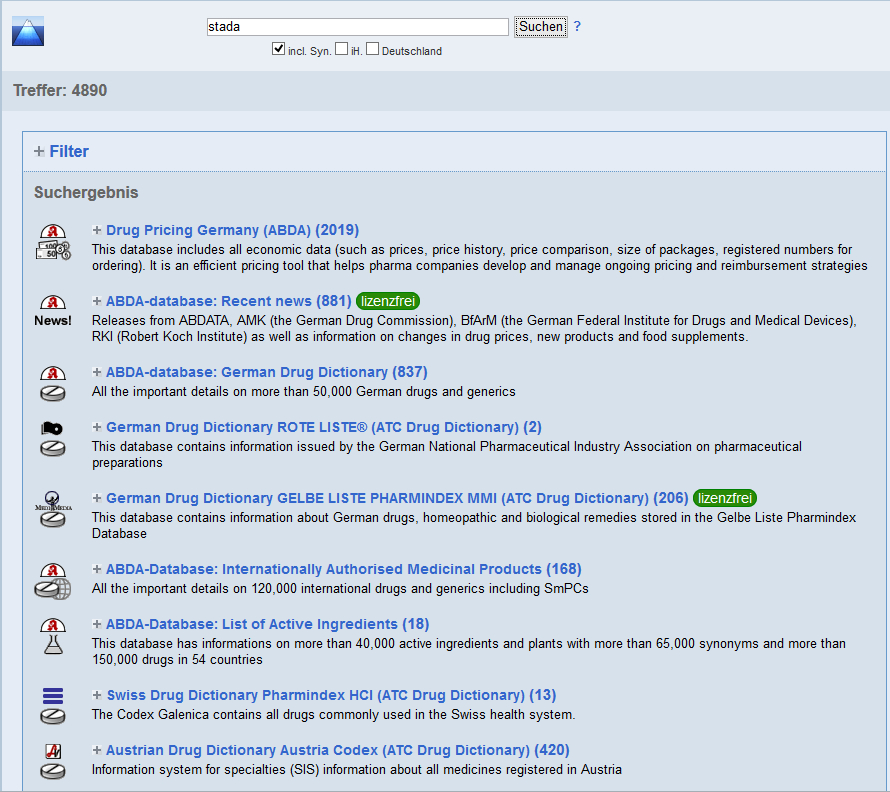Expand ABDA German Drug Dictionary plus sign
Image resolution: width=890 pixels, height=792 pixels.
click(97, 372)
